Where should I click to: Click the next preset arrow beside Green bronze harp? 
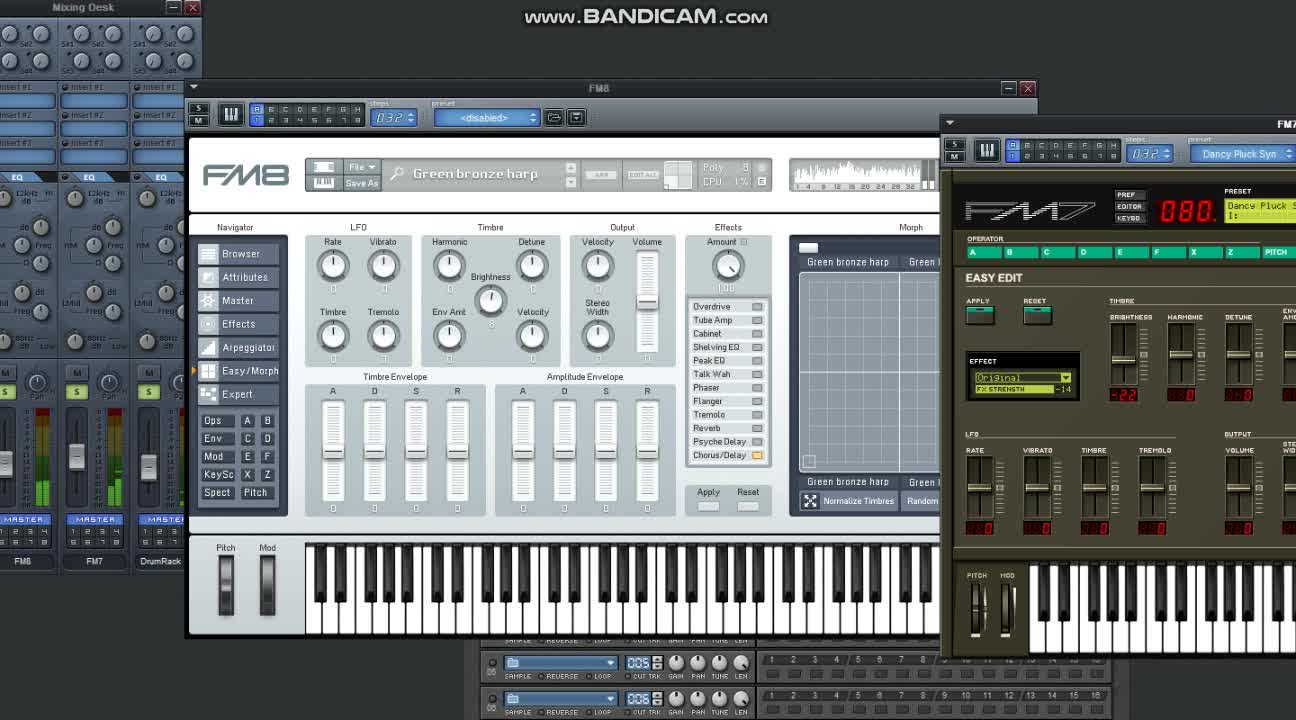tap(571, 181)
